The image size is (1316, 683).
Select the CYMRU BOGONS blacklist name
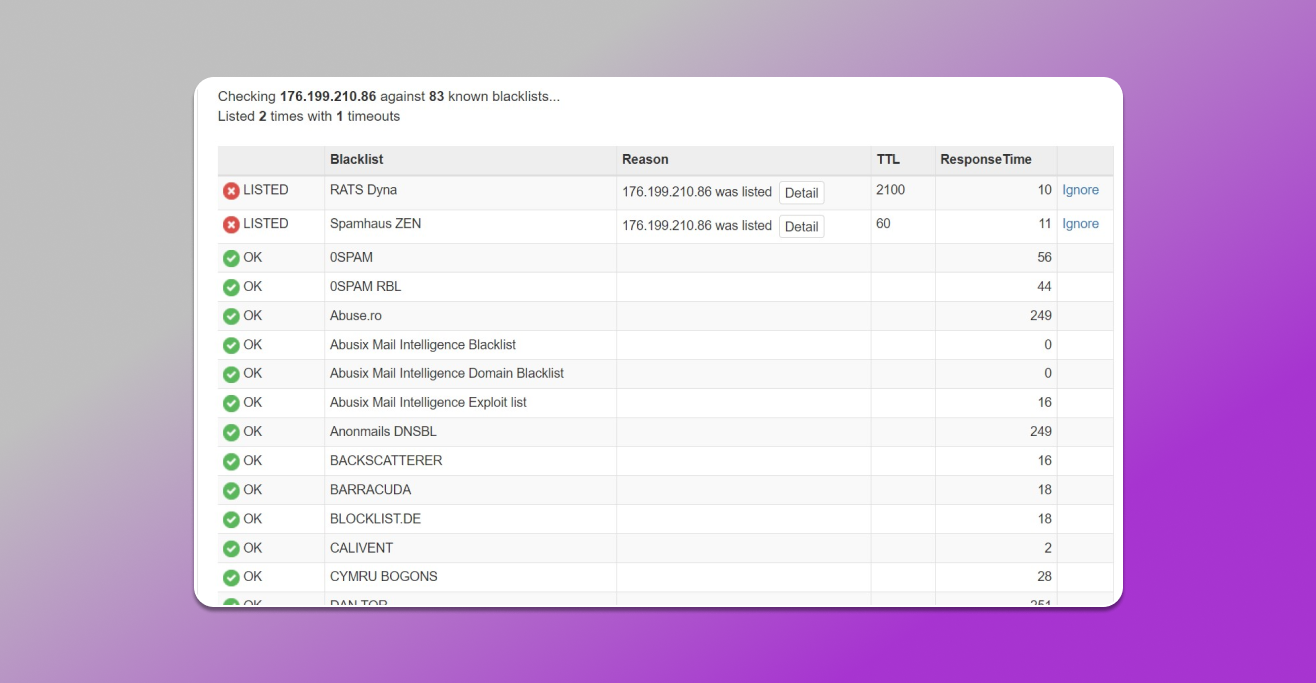click(384, 576)
